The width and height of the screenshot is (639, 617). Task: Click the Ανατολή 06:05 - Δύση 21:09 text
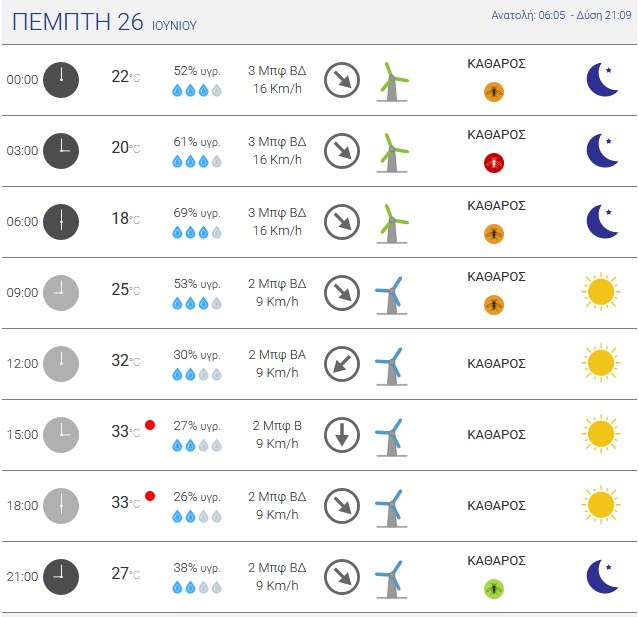point(561,15)
